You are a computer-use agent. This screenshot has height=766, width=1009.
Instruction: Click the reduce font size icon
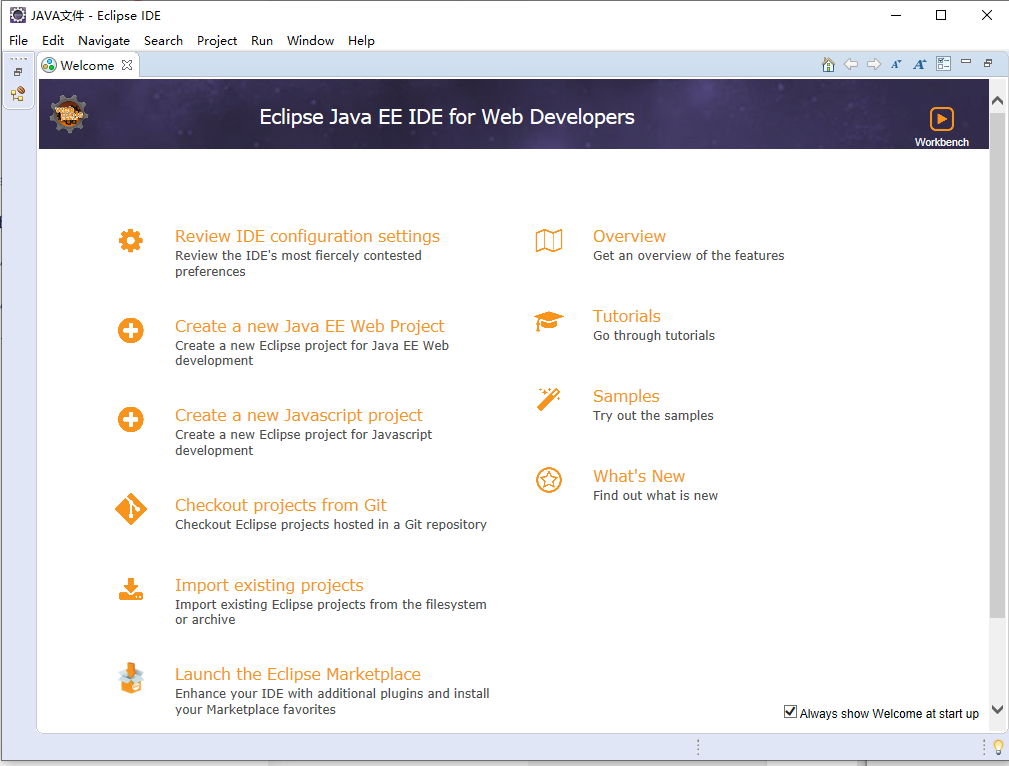(896, 64)
